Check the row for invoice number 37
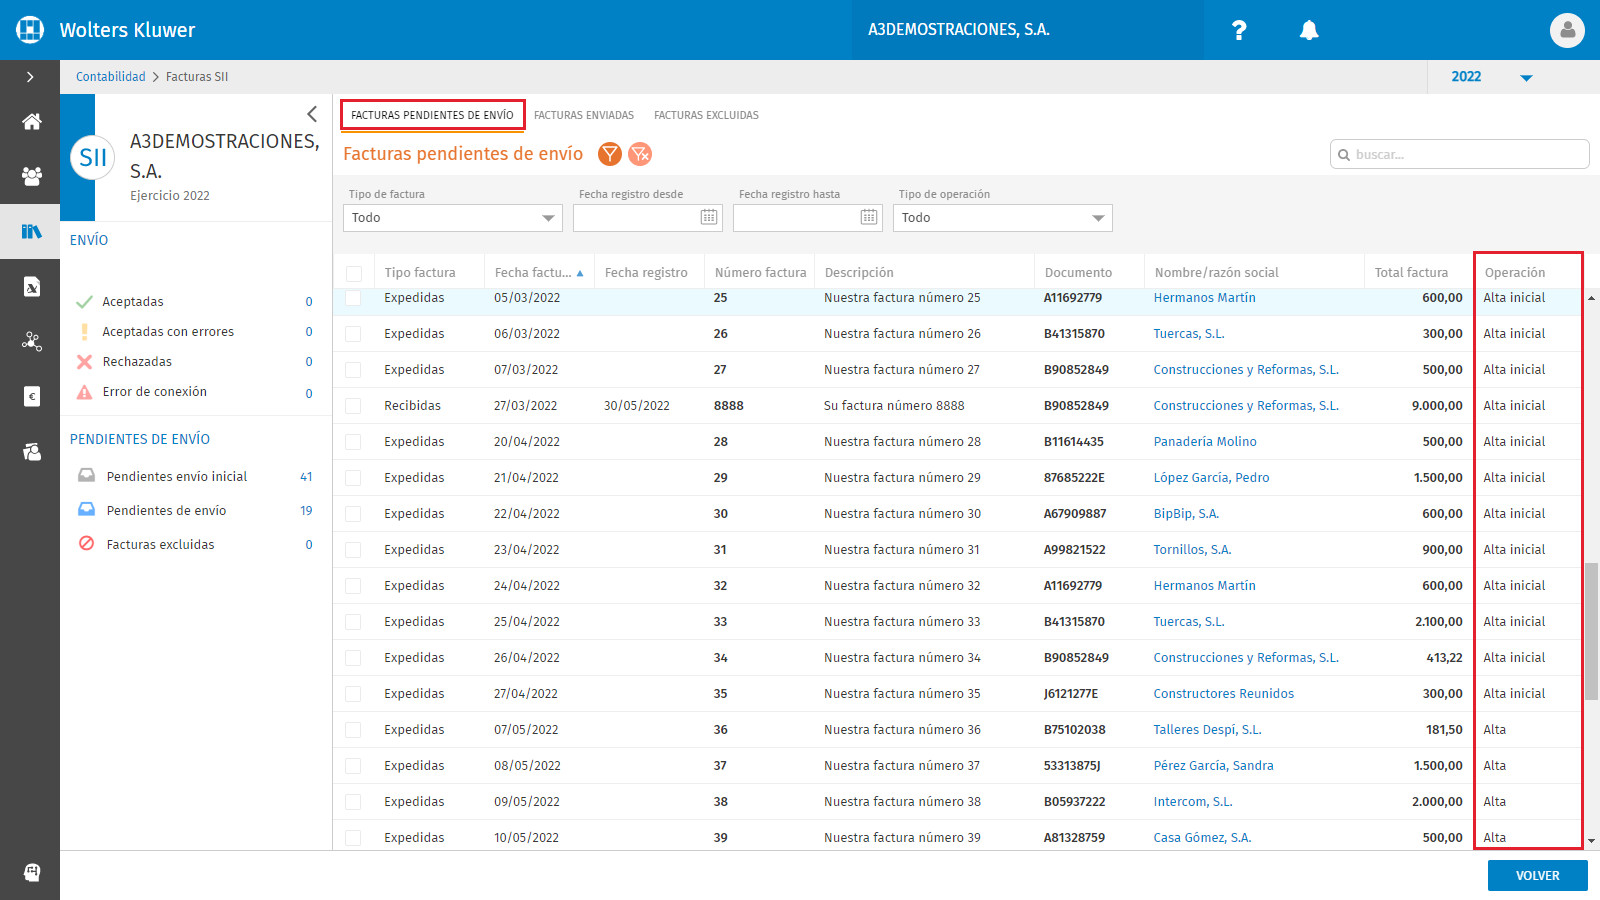 click(353, 766)
